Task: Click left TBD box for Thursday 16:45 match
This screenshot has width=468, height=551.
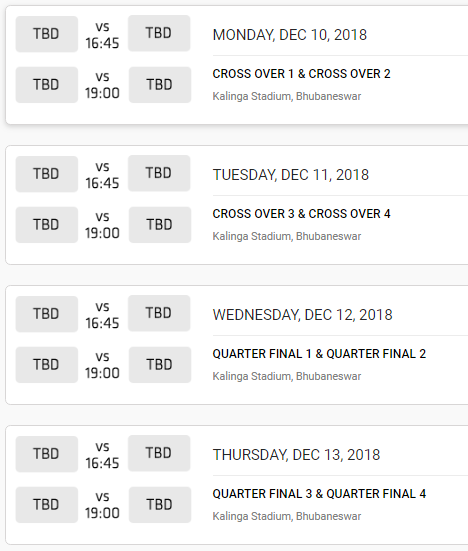Action: point(47,454)
